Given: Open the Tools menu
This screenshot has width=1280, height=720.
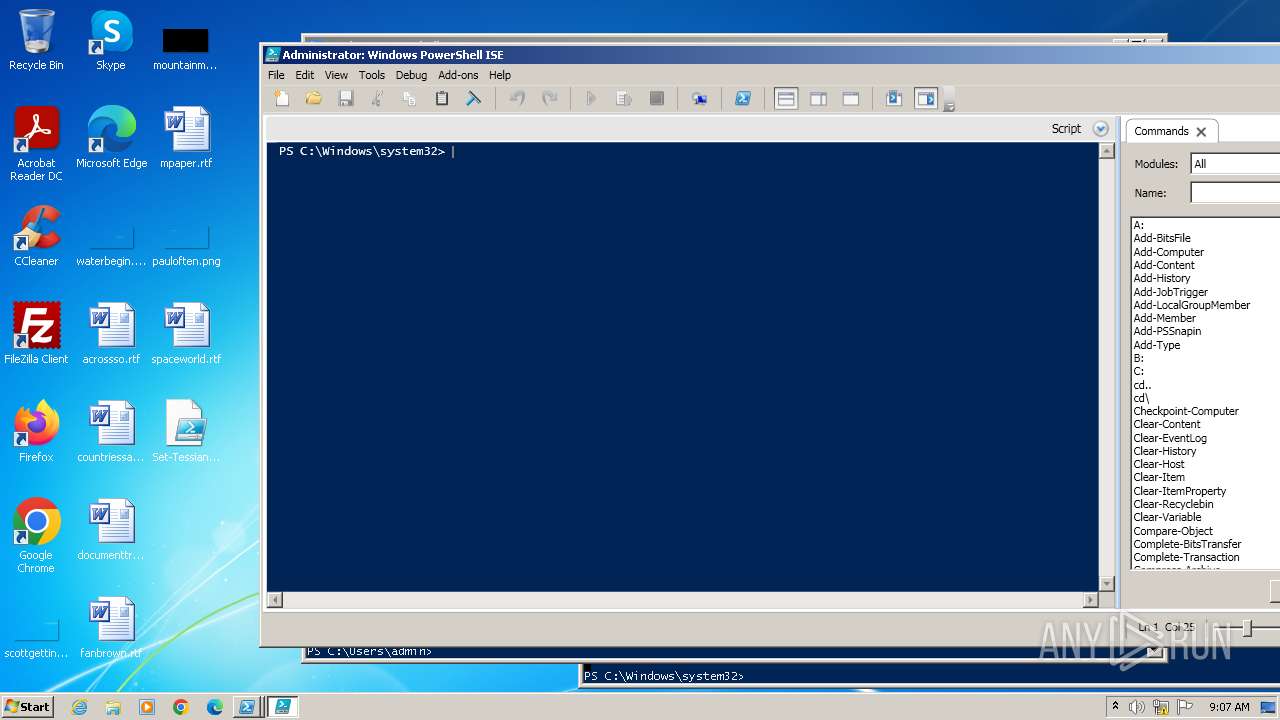Looking at the screenshot, I should pos(372,75).
